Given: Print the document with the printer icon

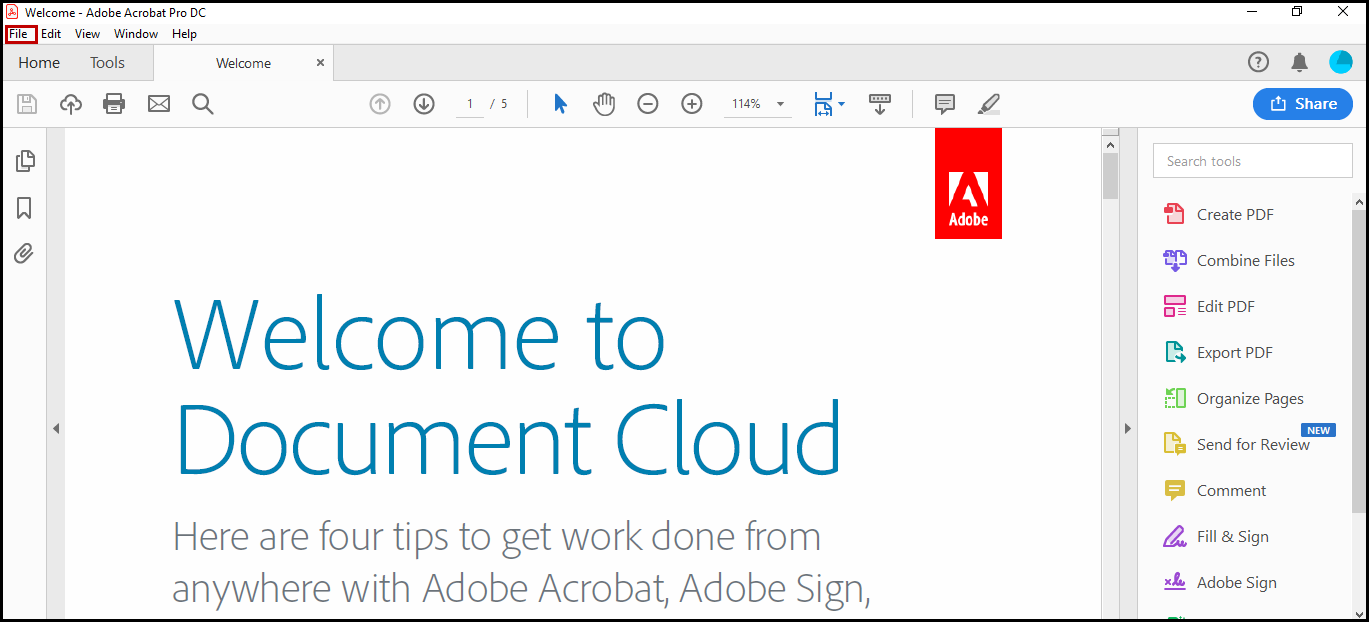Looking at the screenshot, I should click(x=114, y=104).
